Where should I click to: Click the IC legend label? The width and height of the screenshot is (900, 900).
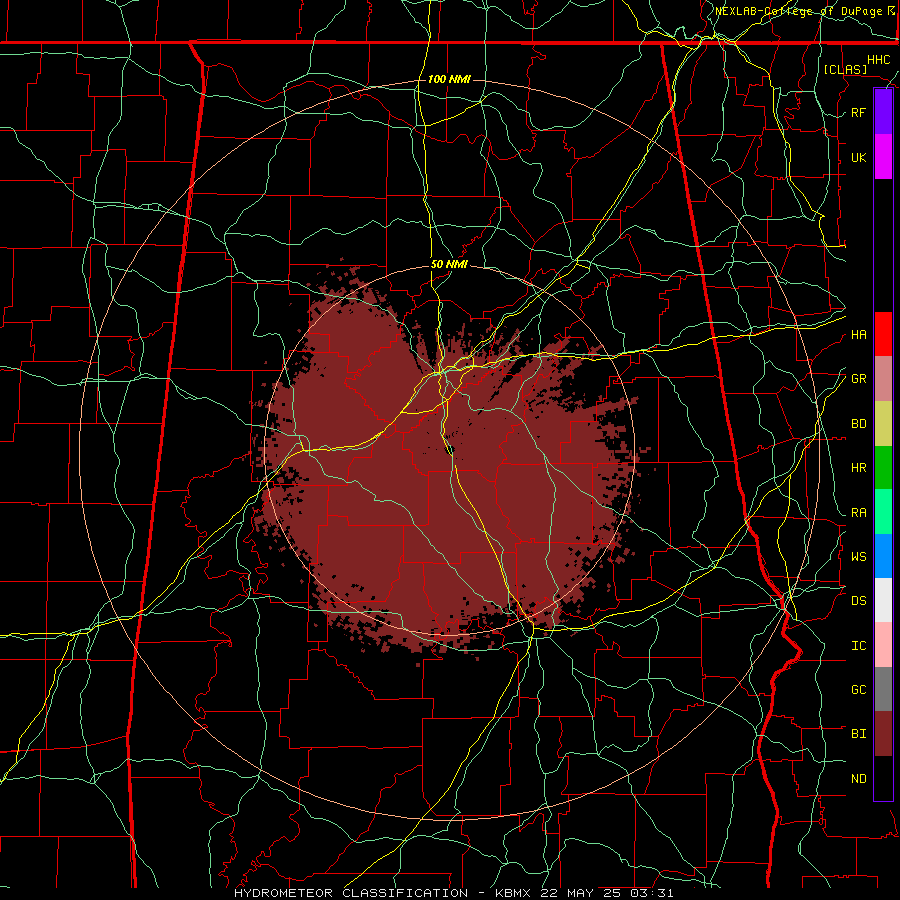[x=858, y=646]
